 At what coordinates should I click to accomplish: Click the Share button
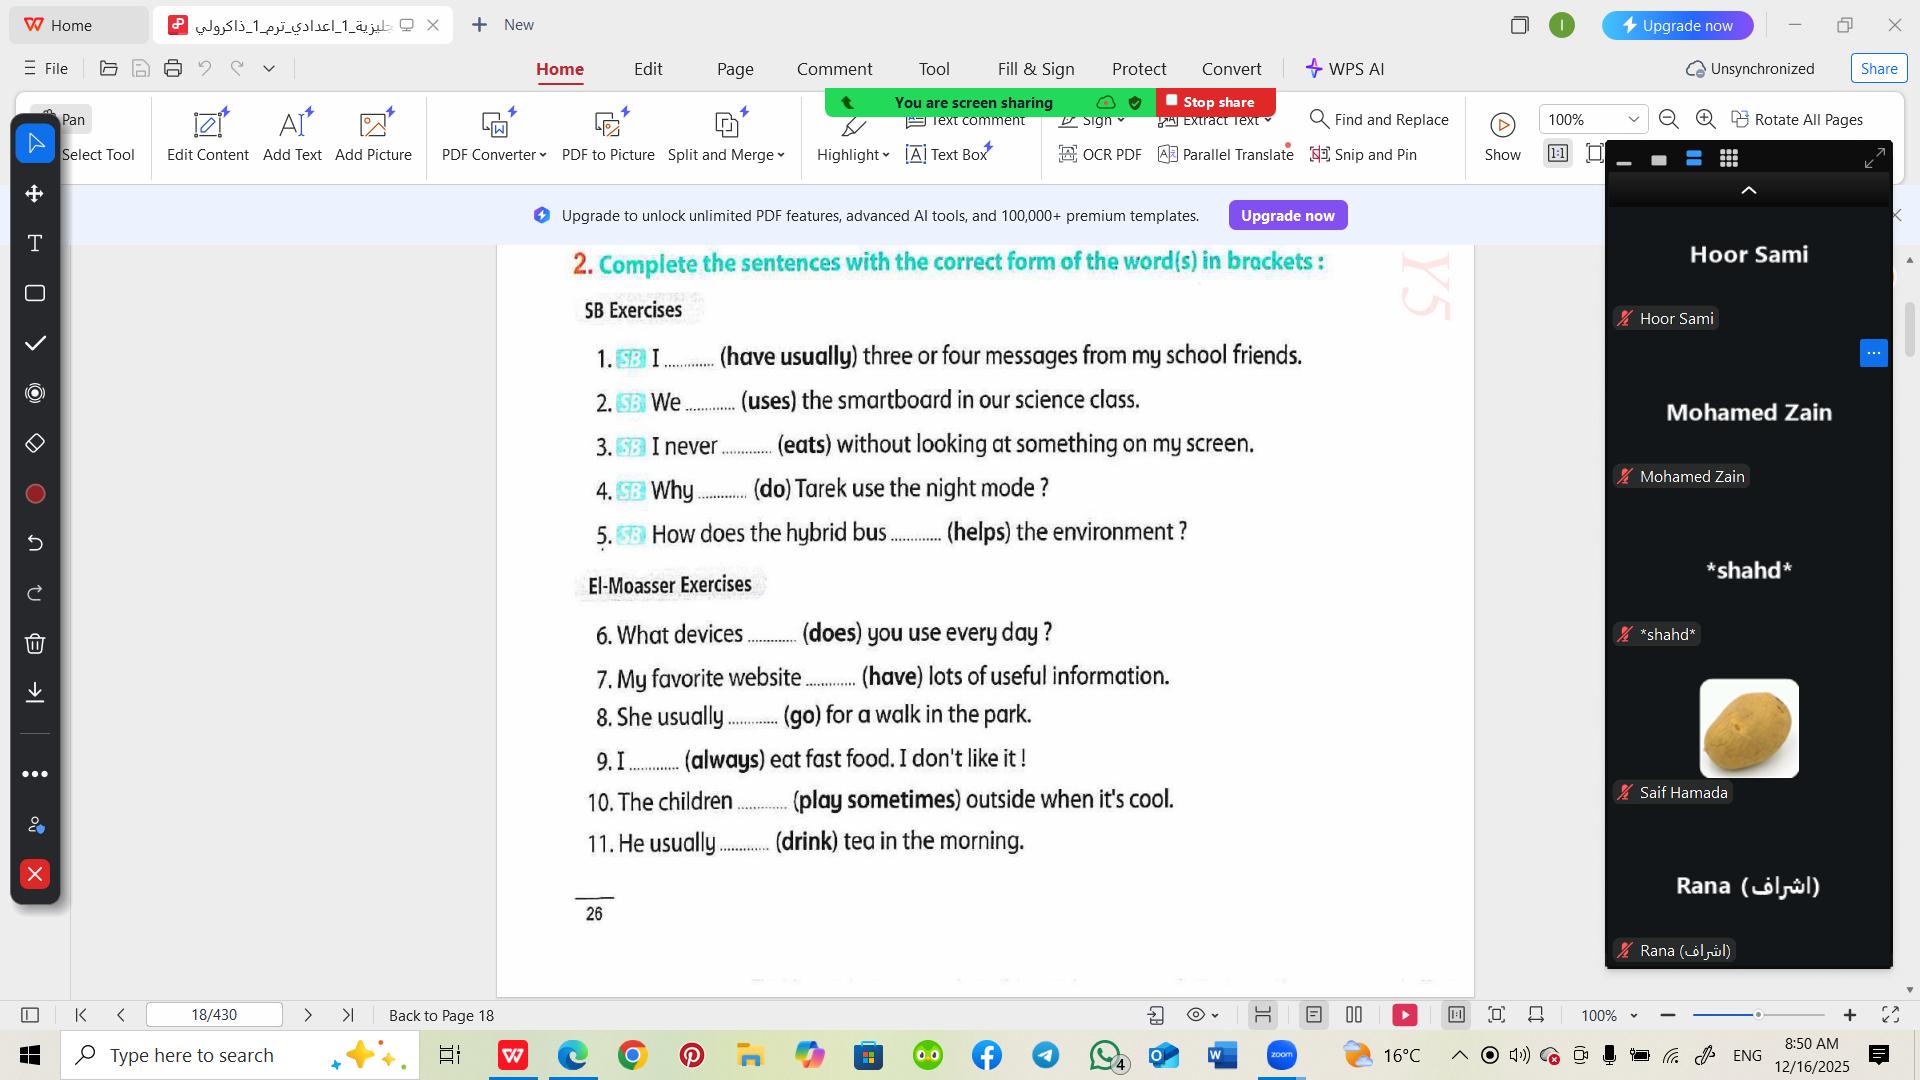(x=1879, y=69)
